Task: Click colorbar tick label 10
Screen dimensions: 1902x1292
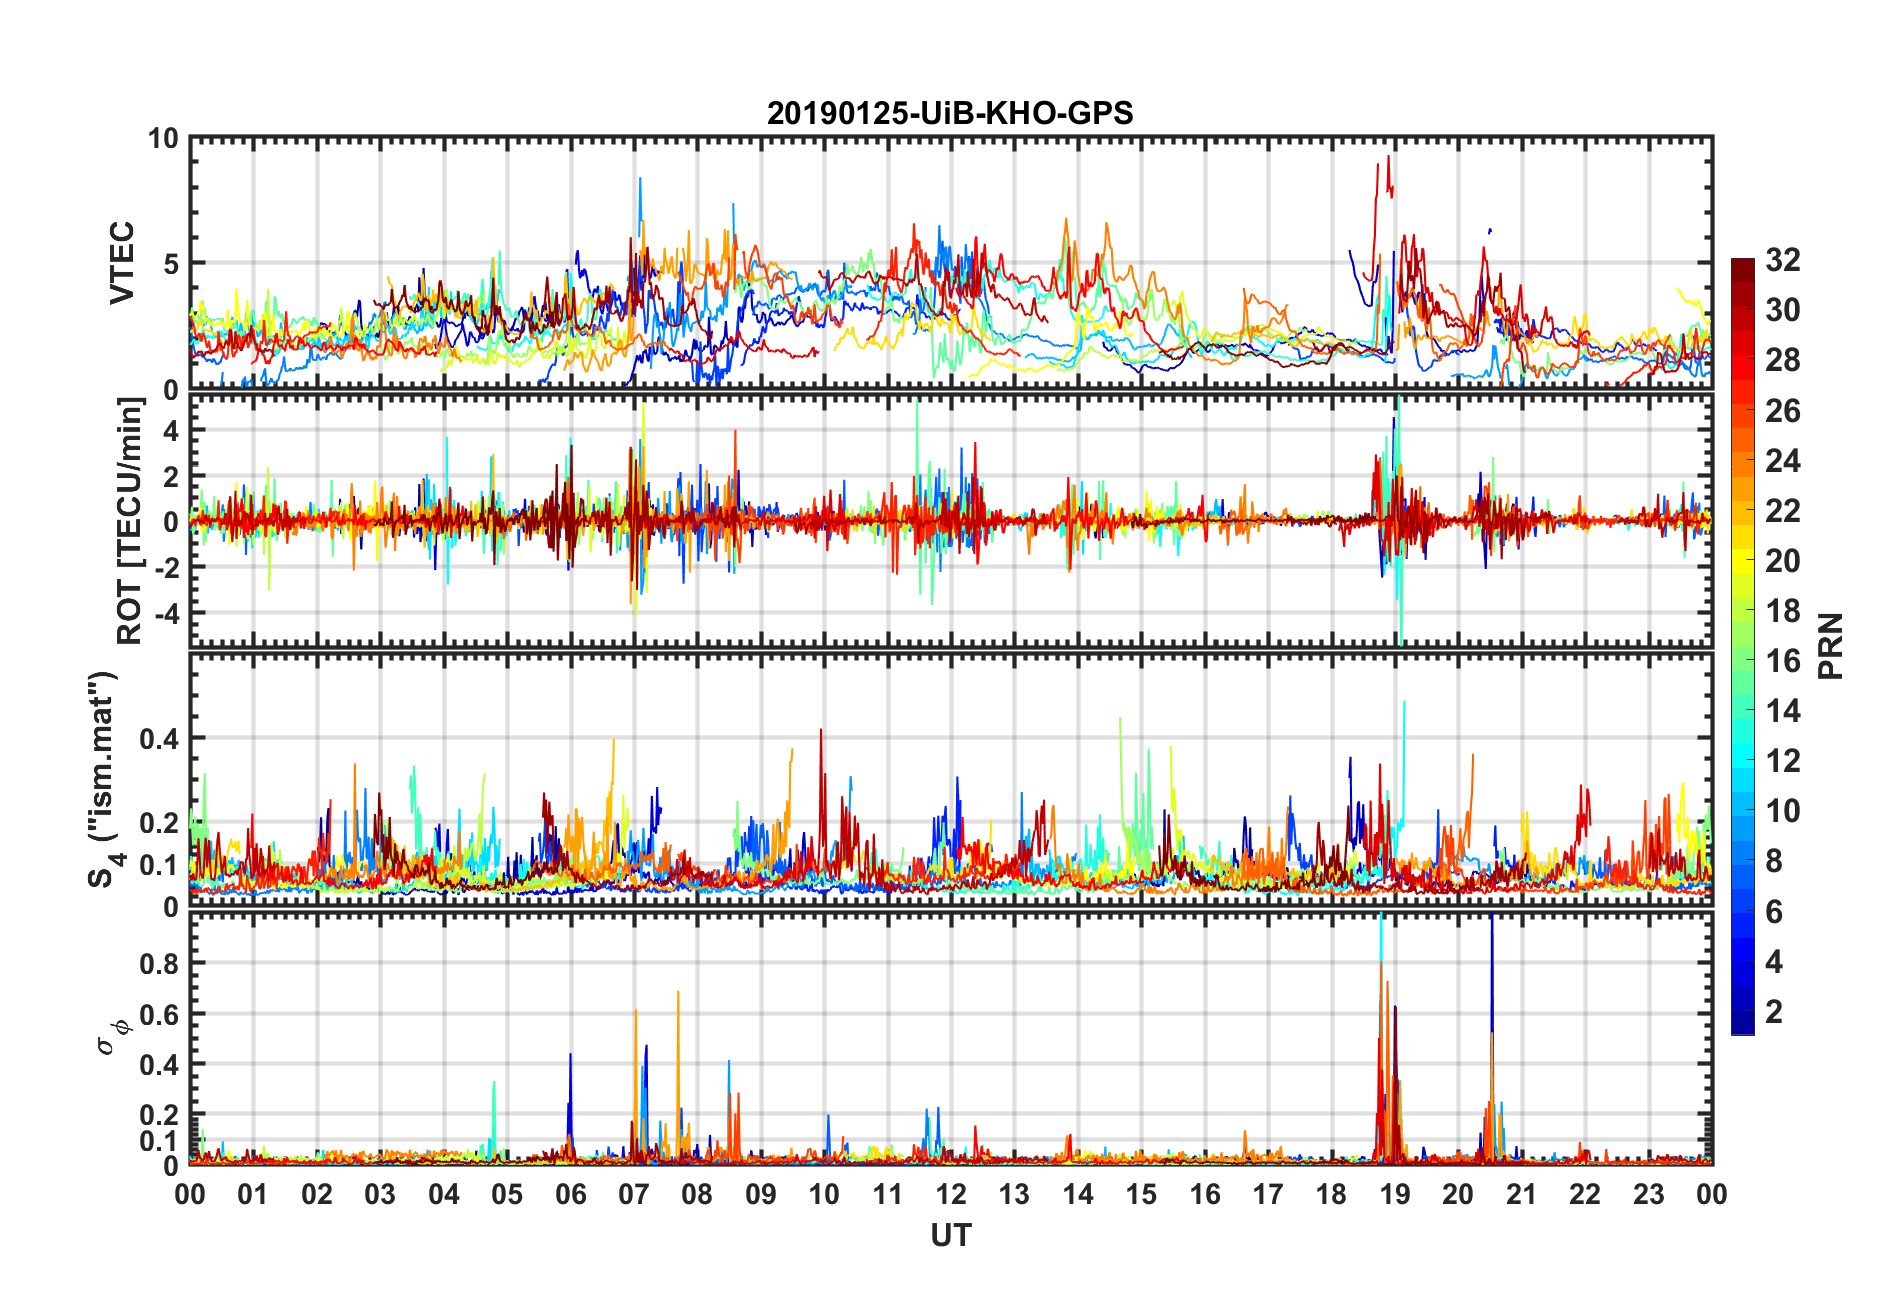Action: point(1783,811)
